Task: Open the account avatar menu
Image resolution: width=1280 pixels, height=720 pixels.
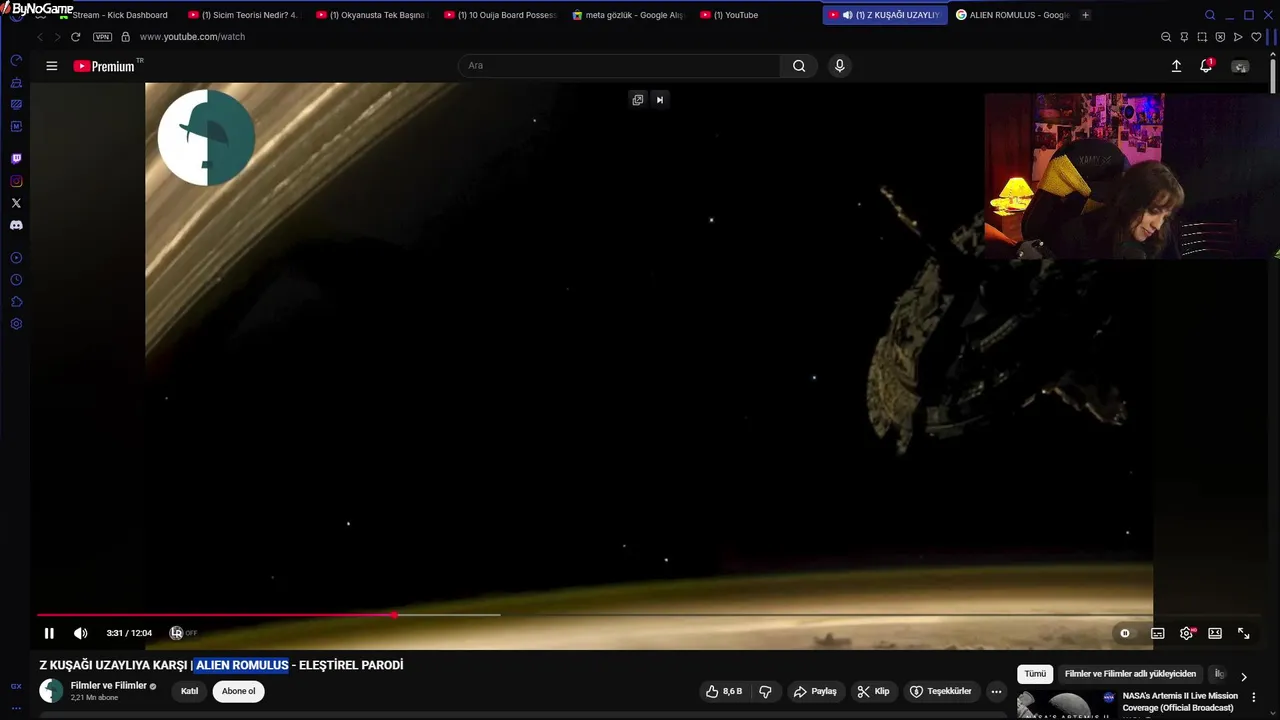Action: tap(1240, 66)
